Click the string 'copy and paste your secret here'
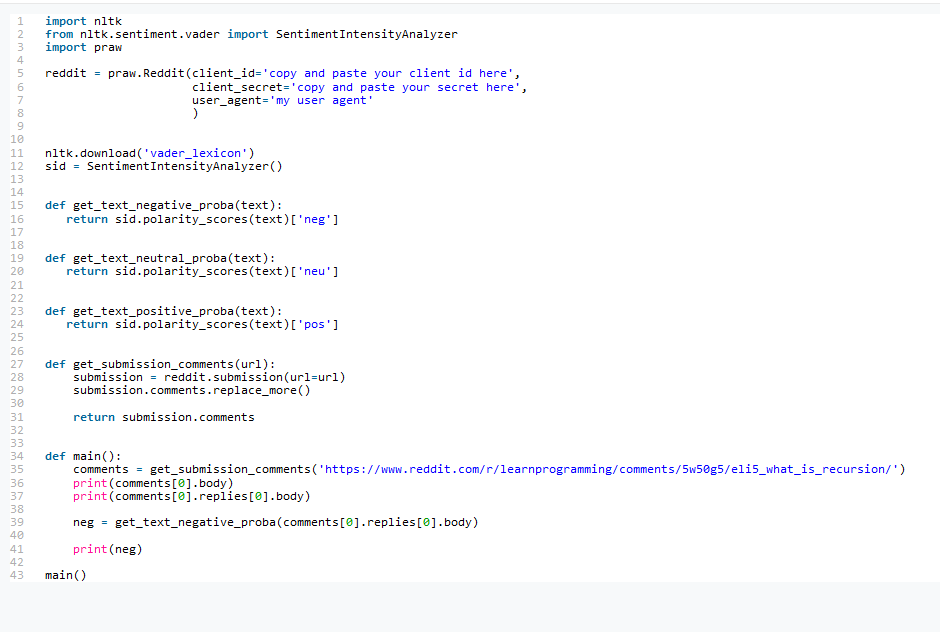The height and width of the screenshot is (632, 940). 406,88
